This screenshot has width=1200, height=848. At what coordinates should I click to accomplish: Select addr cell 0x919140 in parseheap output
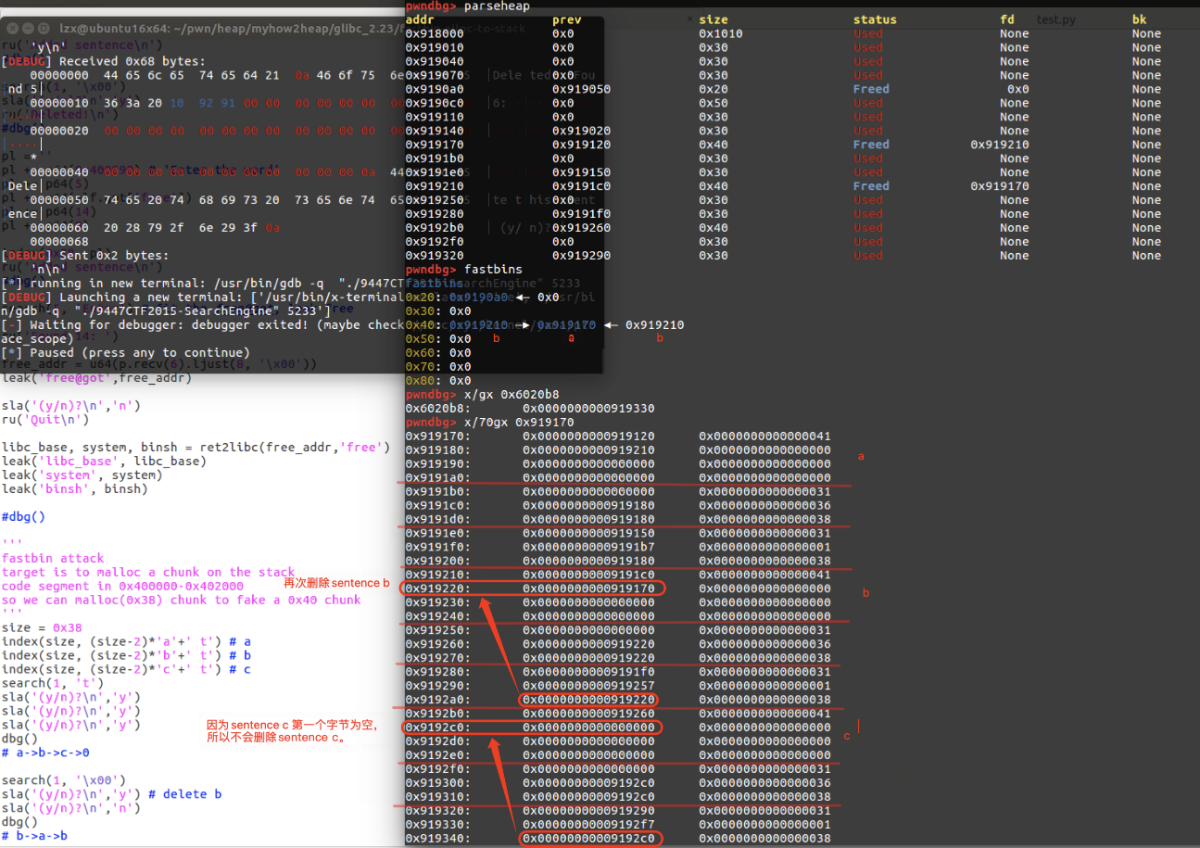(433, 131)
